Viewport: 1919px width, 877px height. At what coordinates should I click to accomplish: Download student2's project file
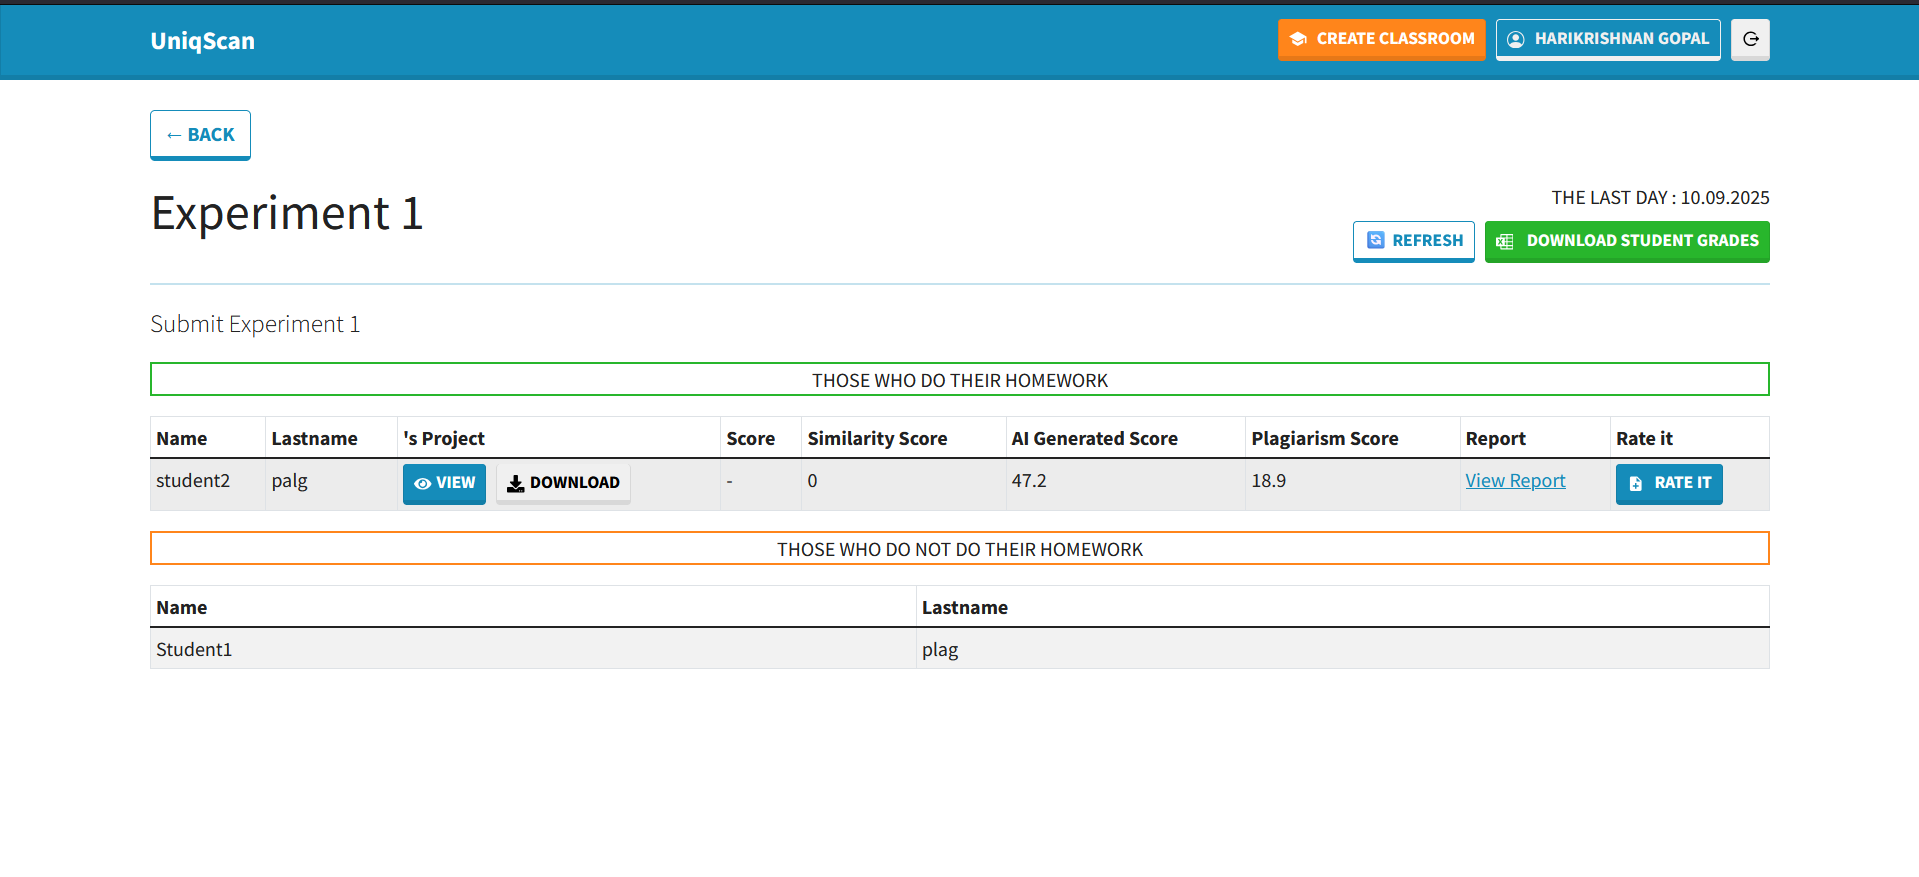[x=563, y=483]
